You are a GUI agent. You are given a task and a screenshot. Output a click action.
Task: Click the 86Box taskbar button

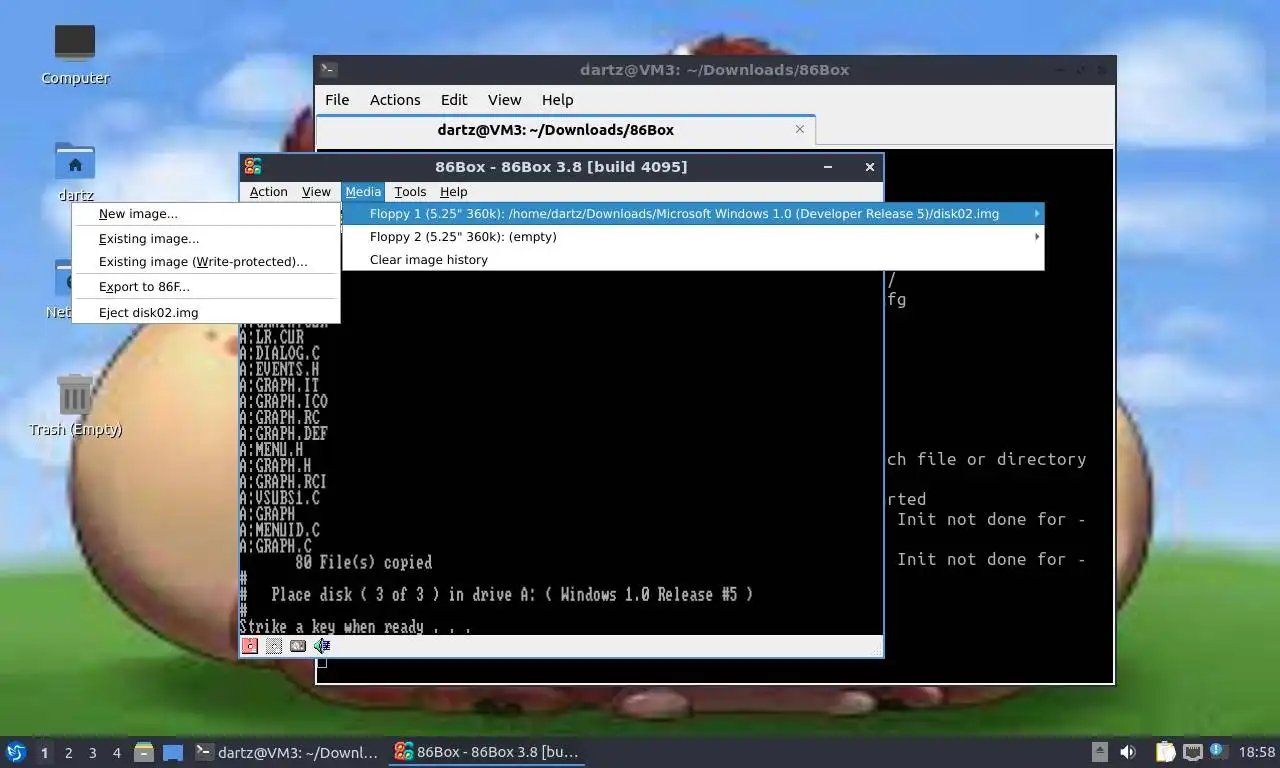click(487, 752)
